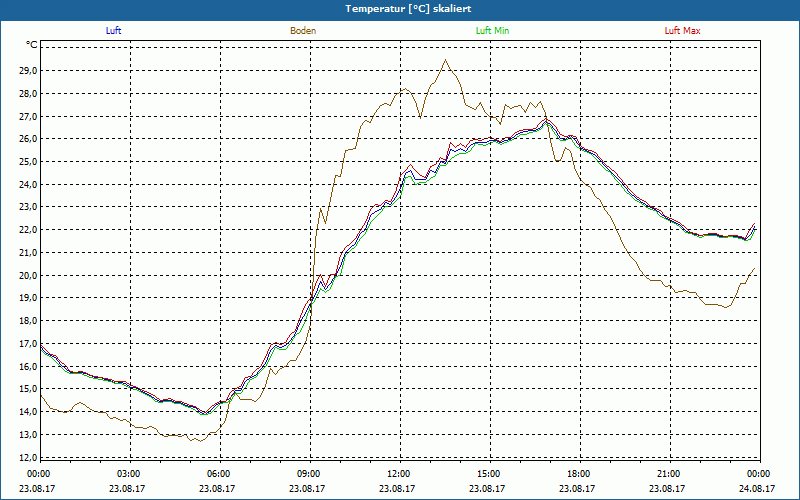Click the 22,0 y-axis value

pos(29,230)
